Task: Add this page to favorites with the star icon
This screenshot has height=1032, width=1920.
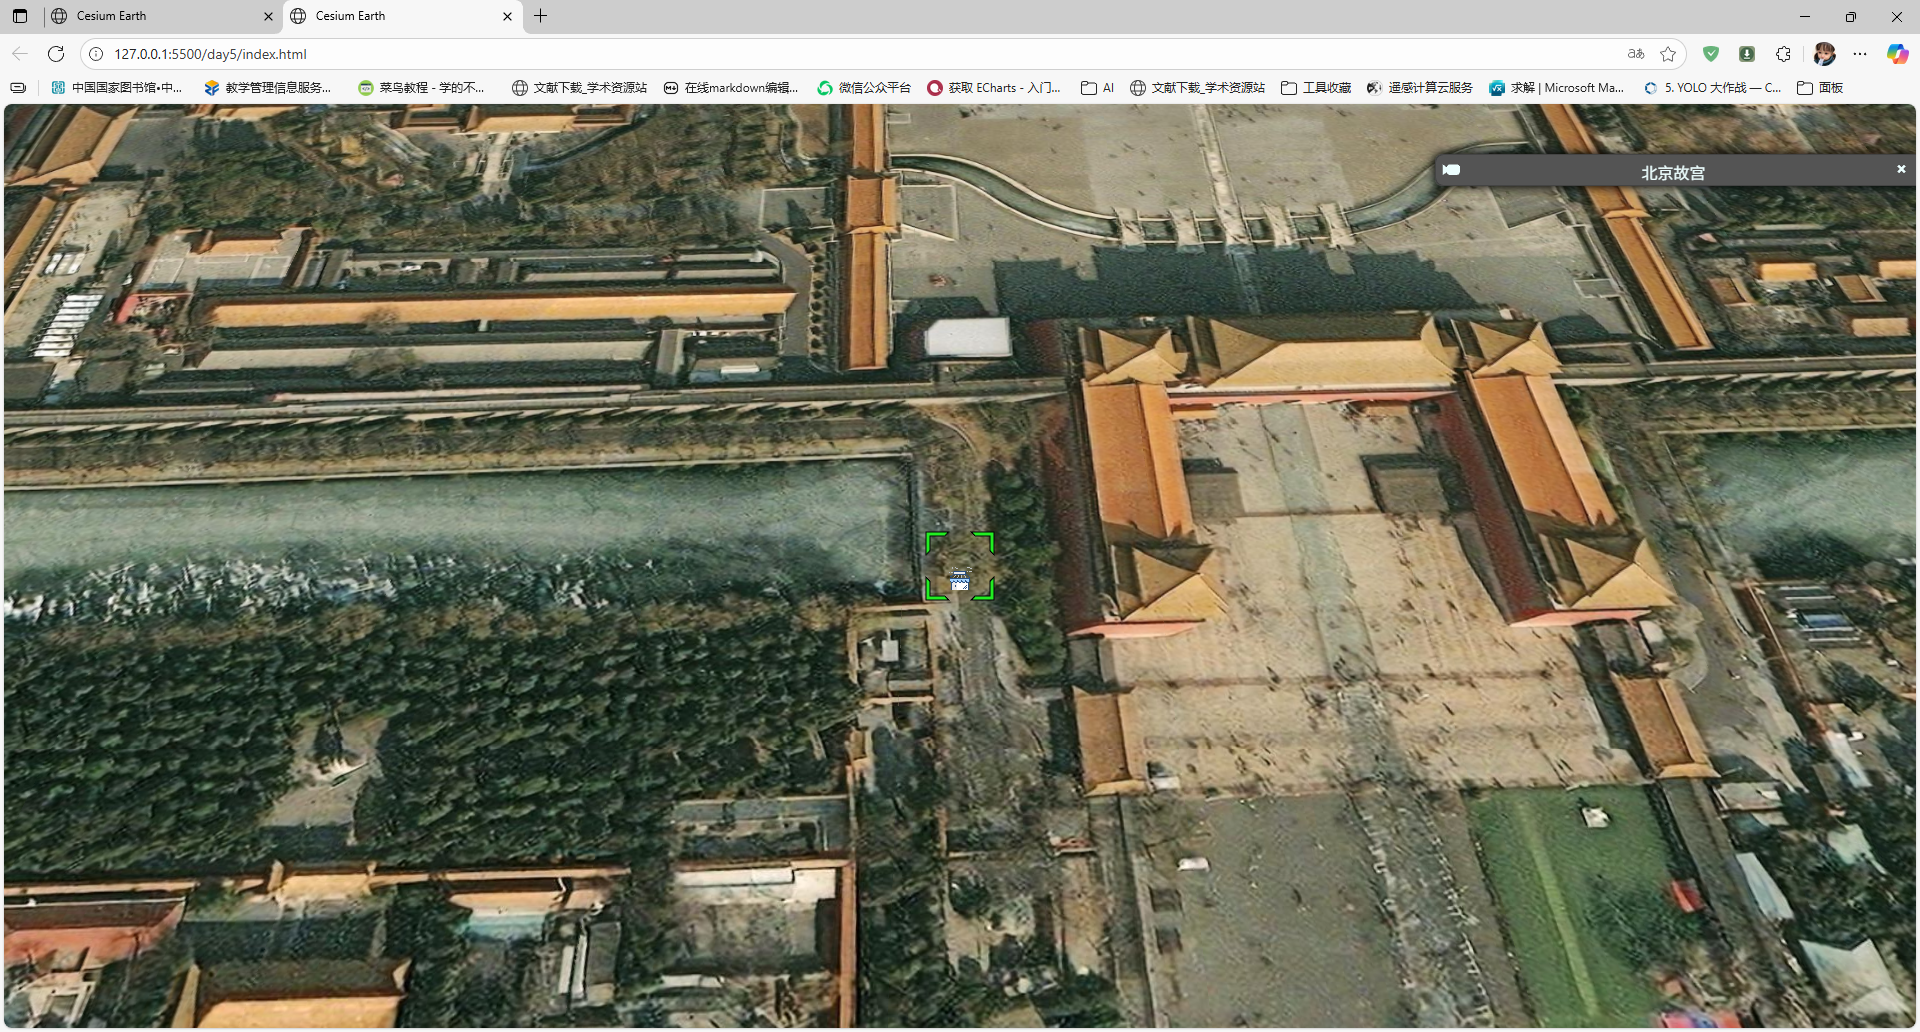Action: click(1668, 54)
